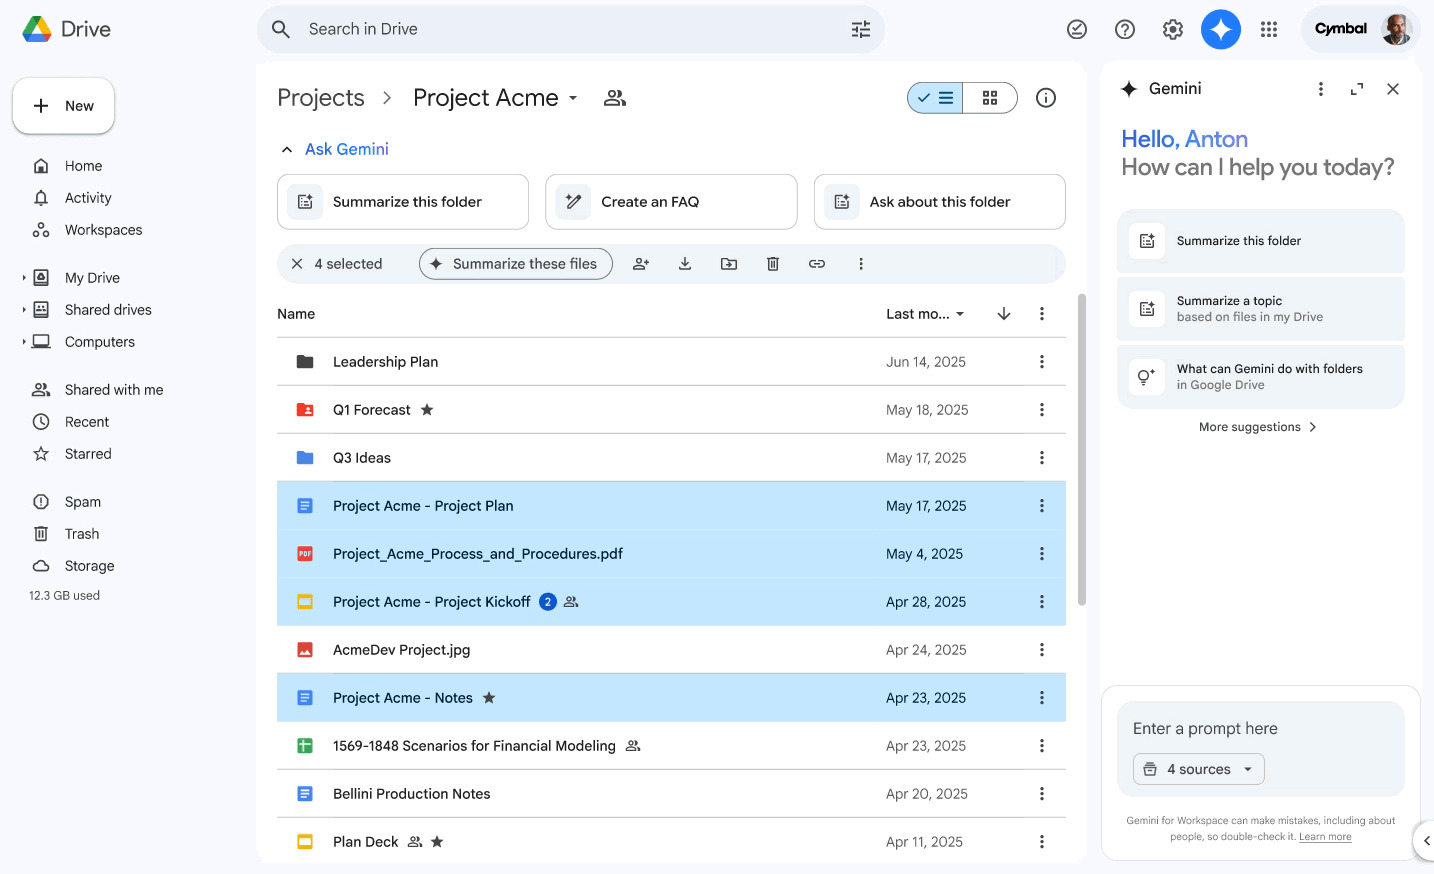The image size is (1434, 874).
Task: Open 'More suggestions' in the Gemini panel
Action: click(x=1258, y=427)
